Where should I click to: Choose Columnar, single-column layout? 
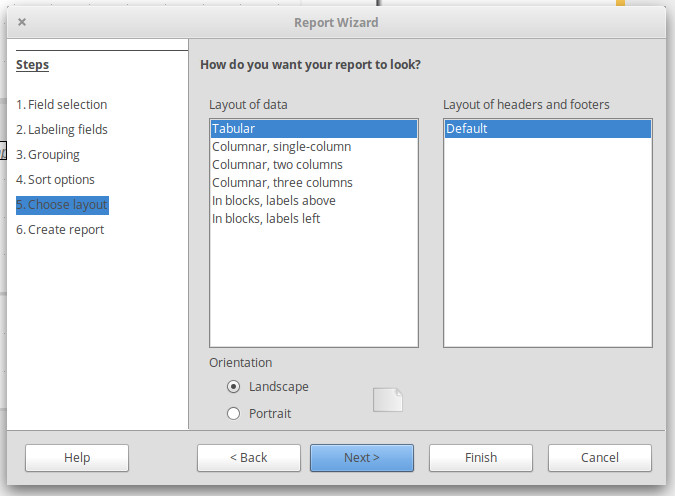281,147
